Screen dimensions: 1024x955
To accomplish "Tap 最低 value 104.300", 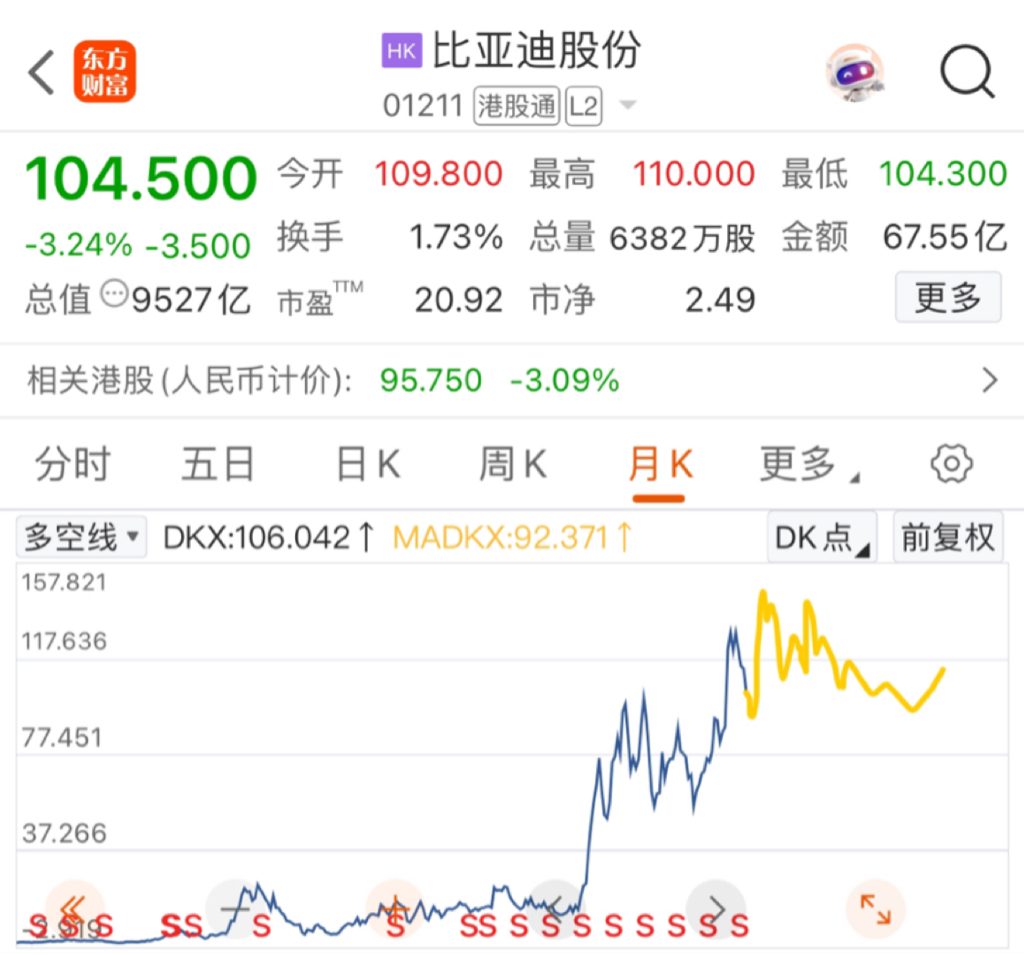I will (943, 174).
